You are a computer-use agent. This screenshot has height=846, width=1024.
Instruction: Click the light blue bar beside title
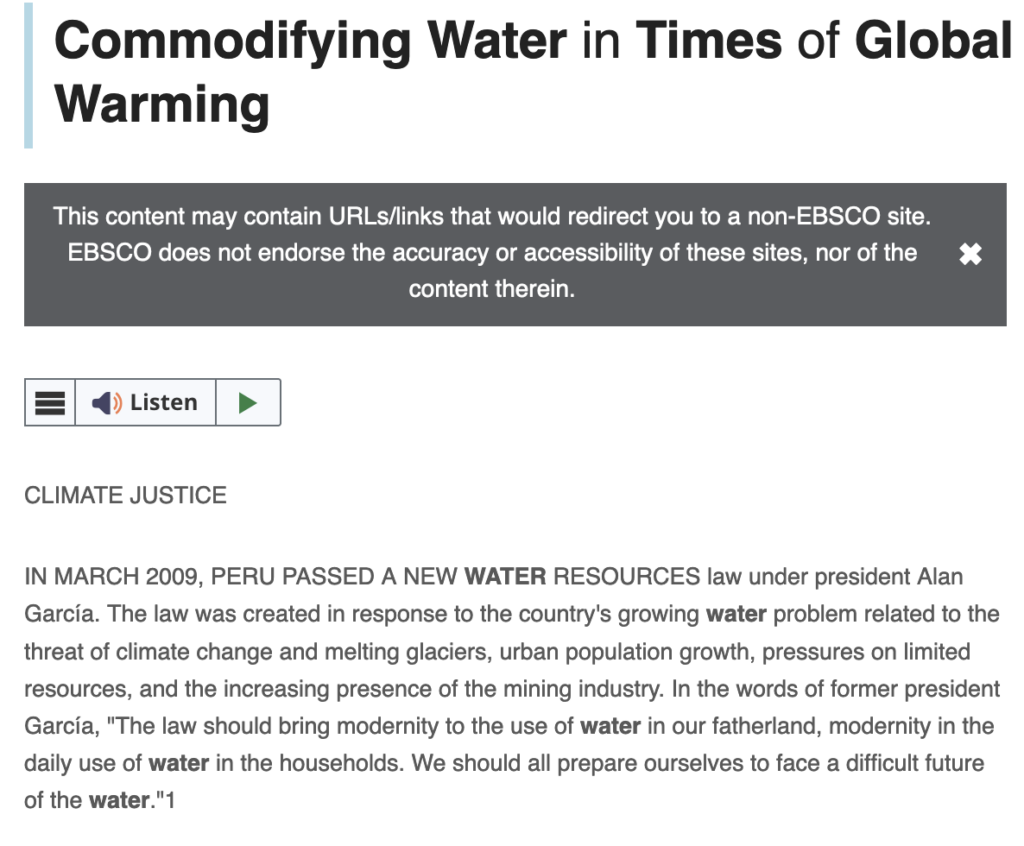point(28,75)
